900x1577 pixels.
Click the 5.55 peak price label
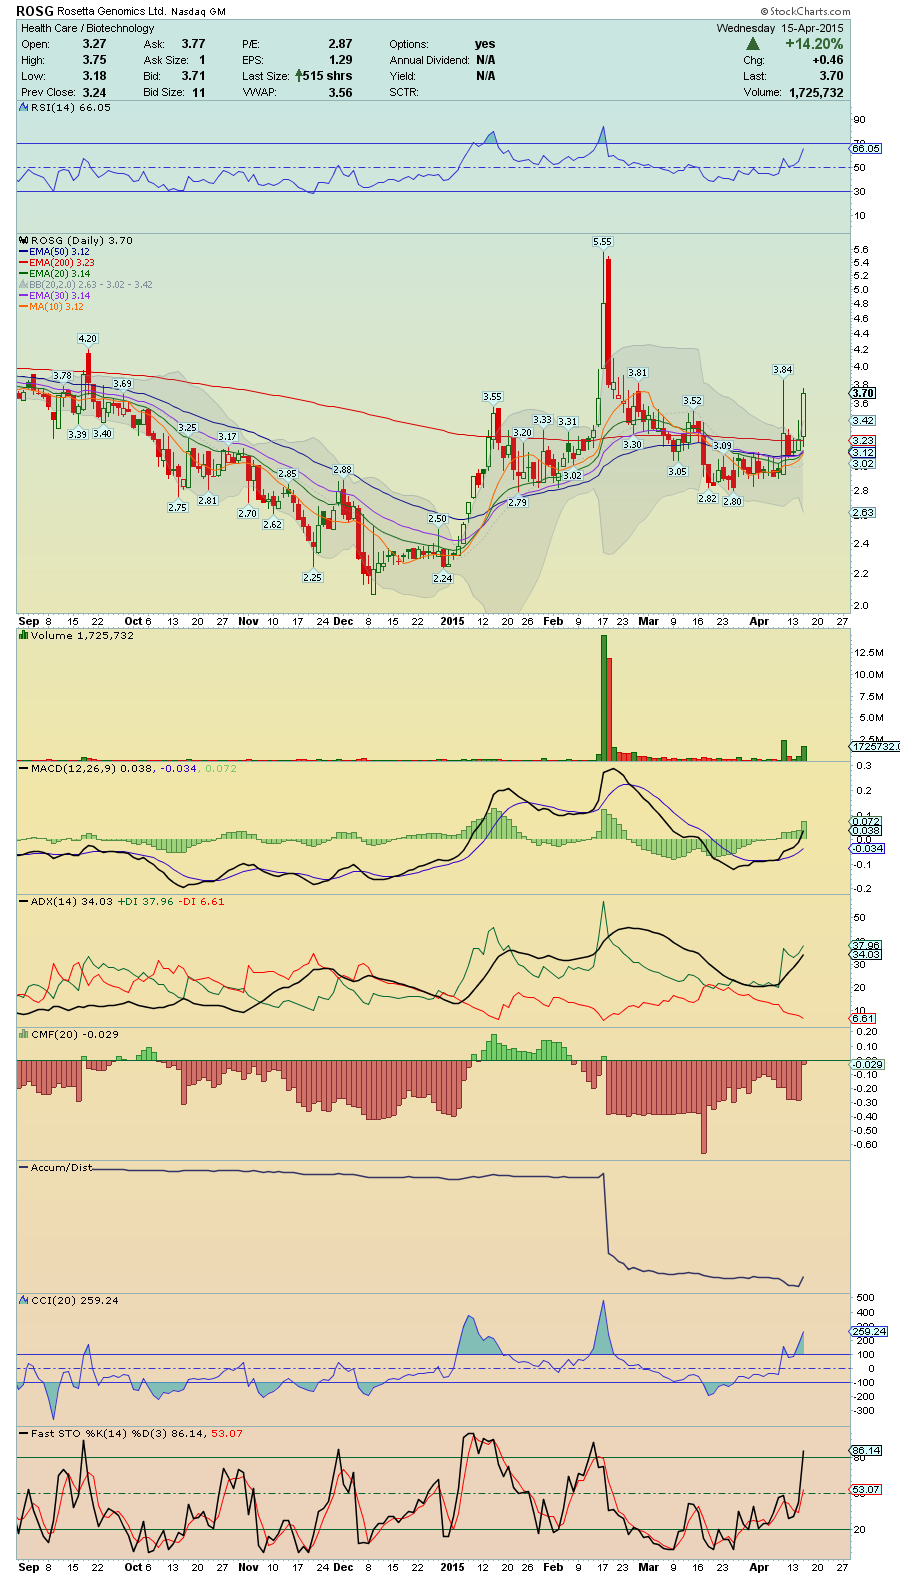602,242
